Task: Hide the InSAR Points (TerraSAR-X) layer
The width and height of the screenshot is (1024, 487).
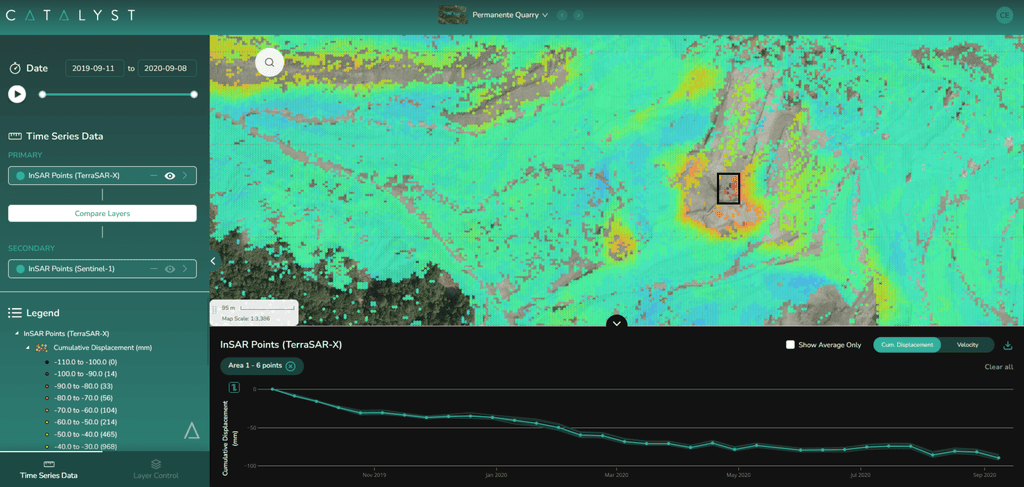Action: (170, 176)
